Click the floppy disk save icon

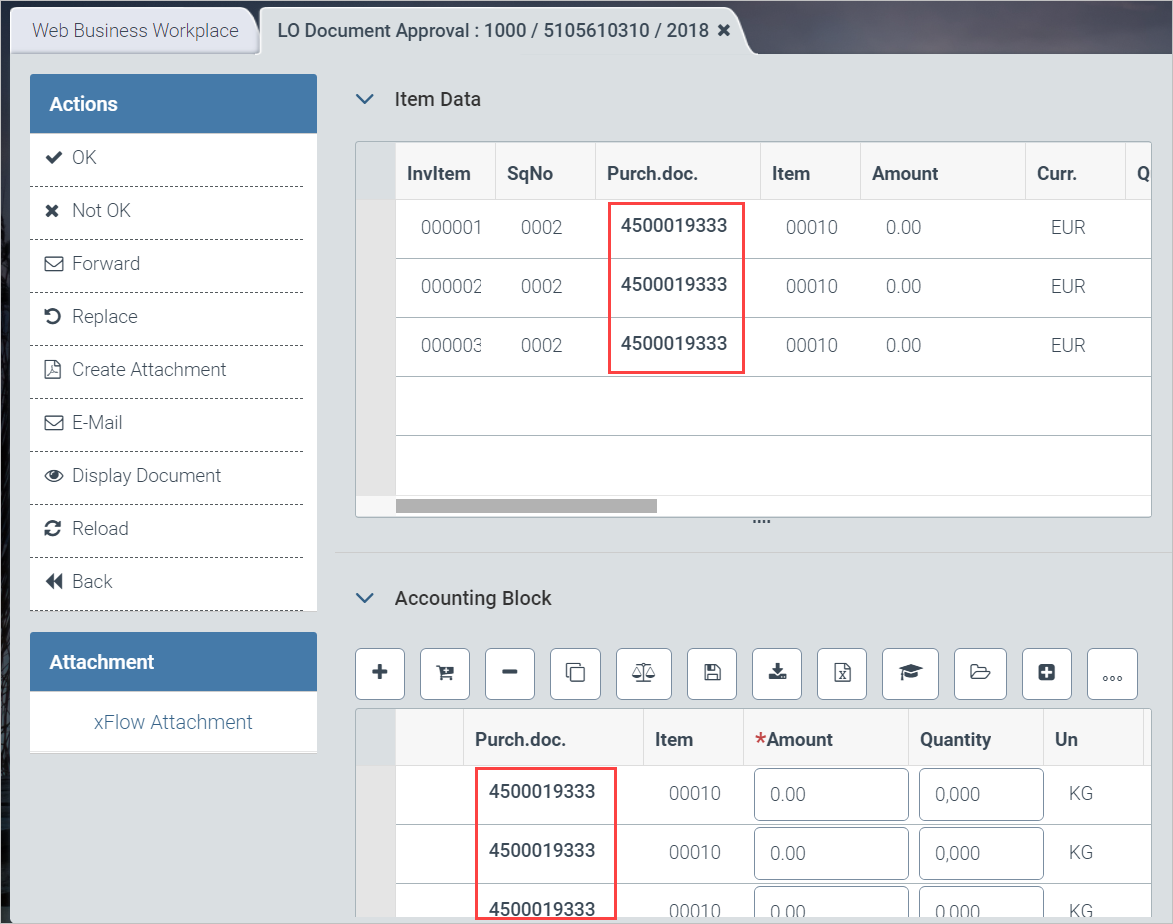pyautogui.click(x=712, y=673)
